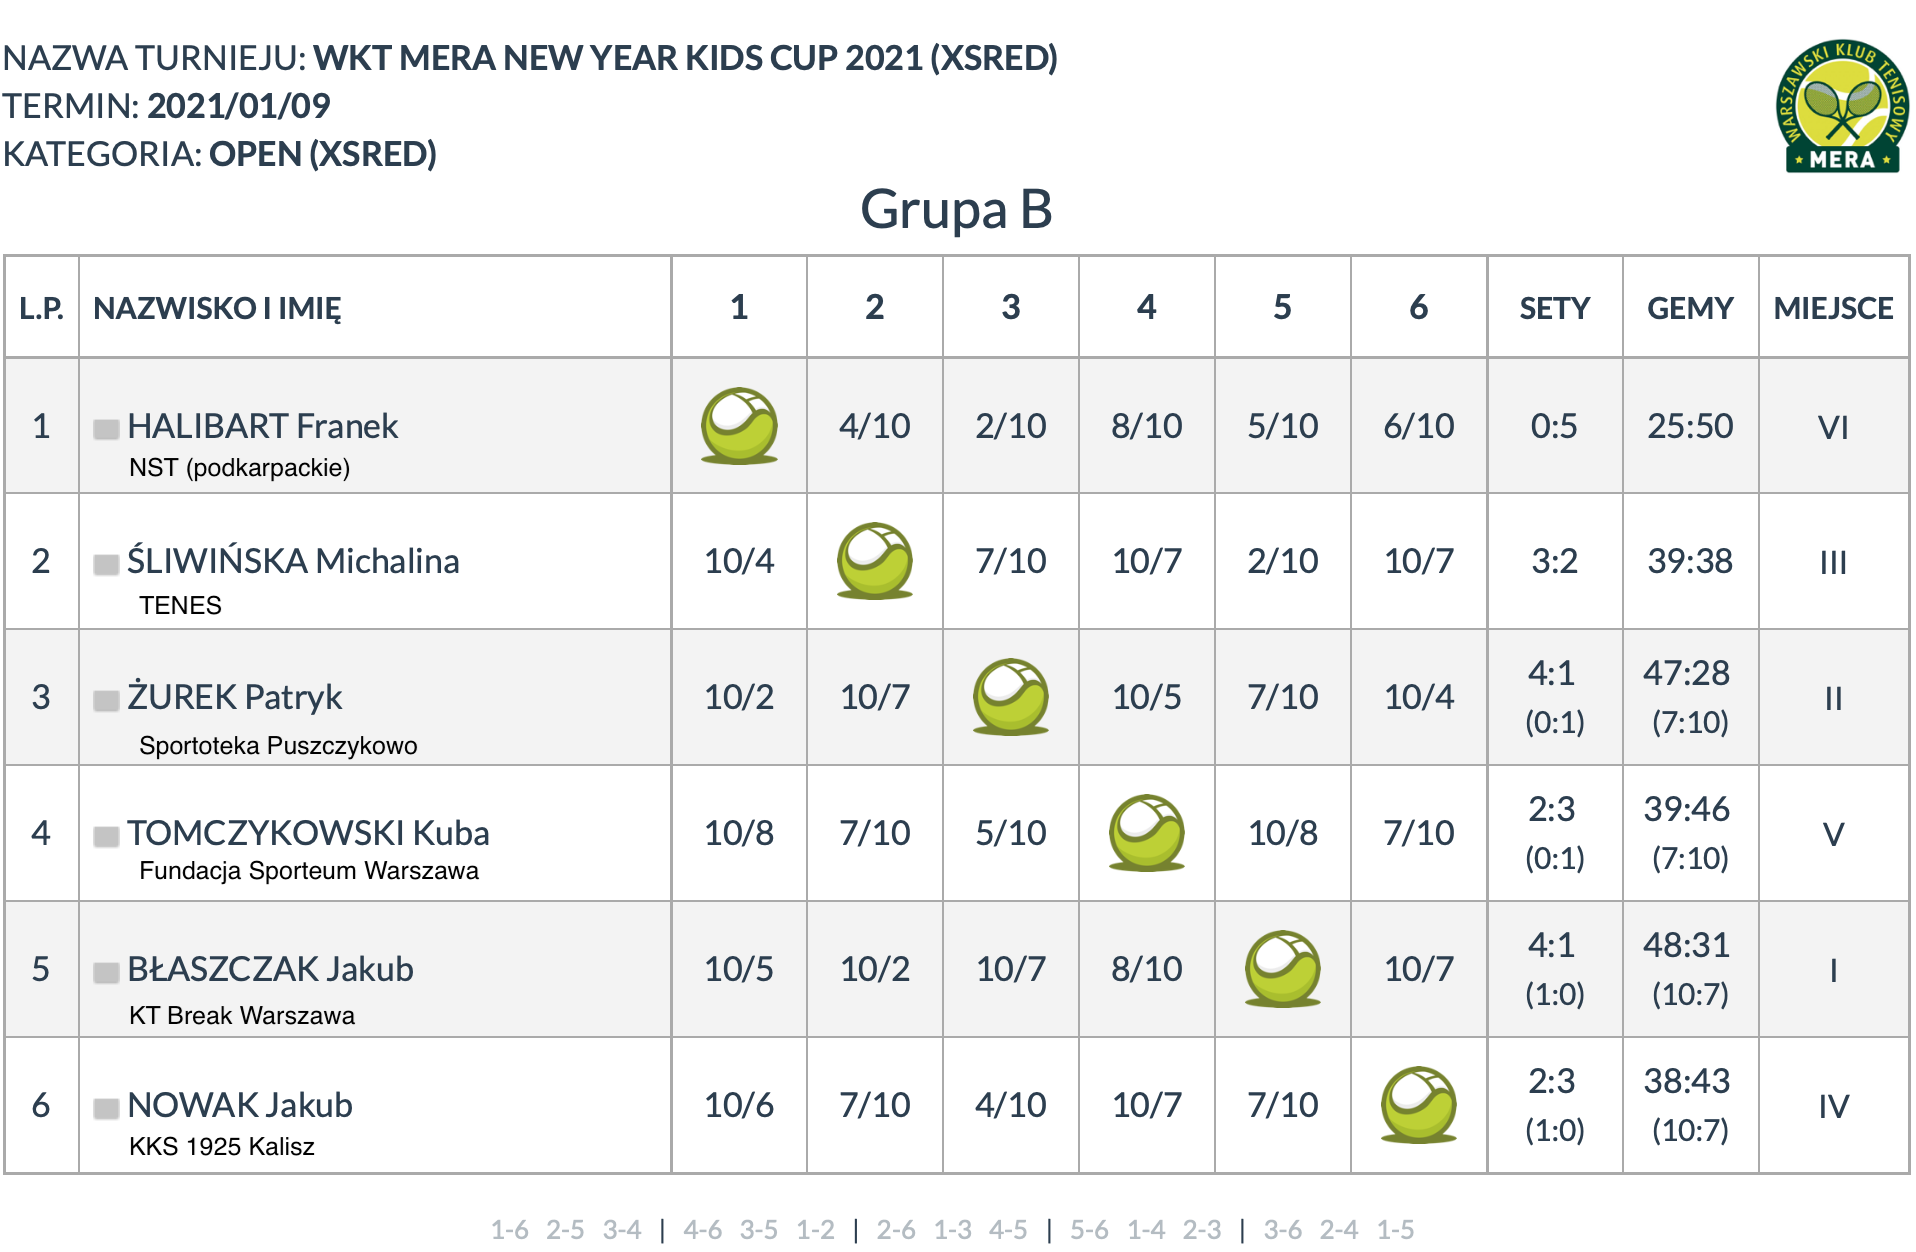Click tennis ball icon in TOMCZYKOWSKI Kuba row
Viewport: 1916px width, 1252px height.
(x=1147, y=833)
